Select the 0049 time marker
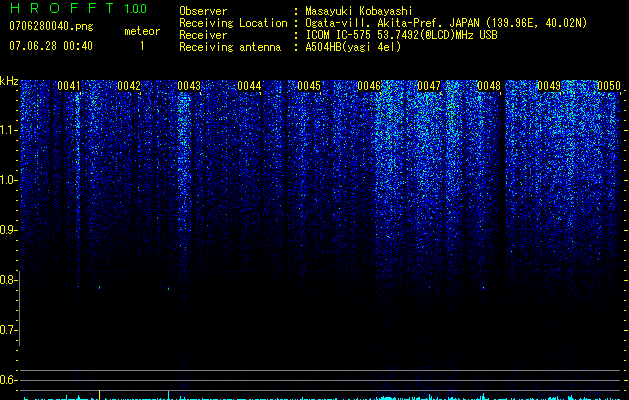The image size is (629, 400). click(x=549, y=86)
